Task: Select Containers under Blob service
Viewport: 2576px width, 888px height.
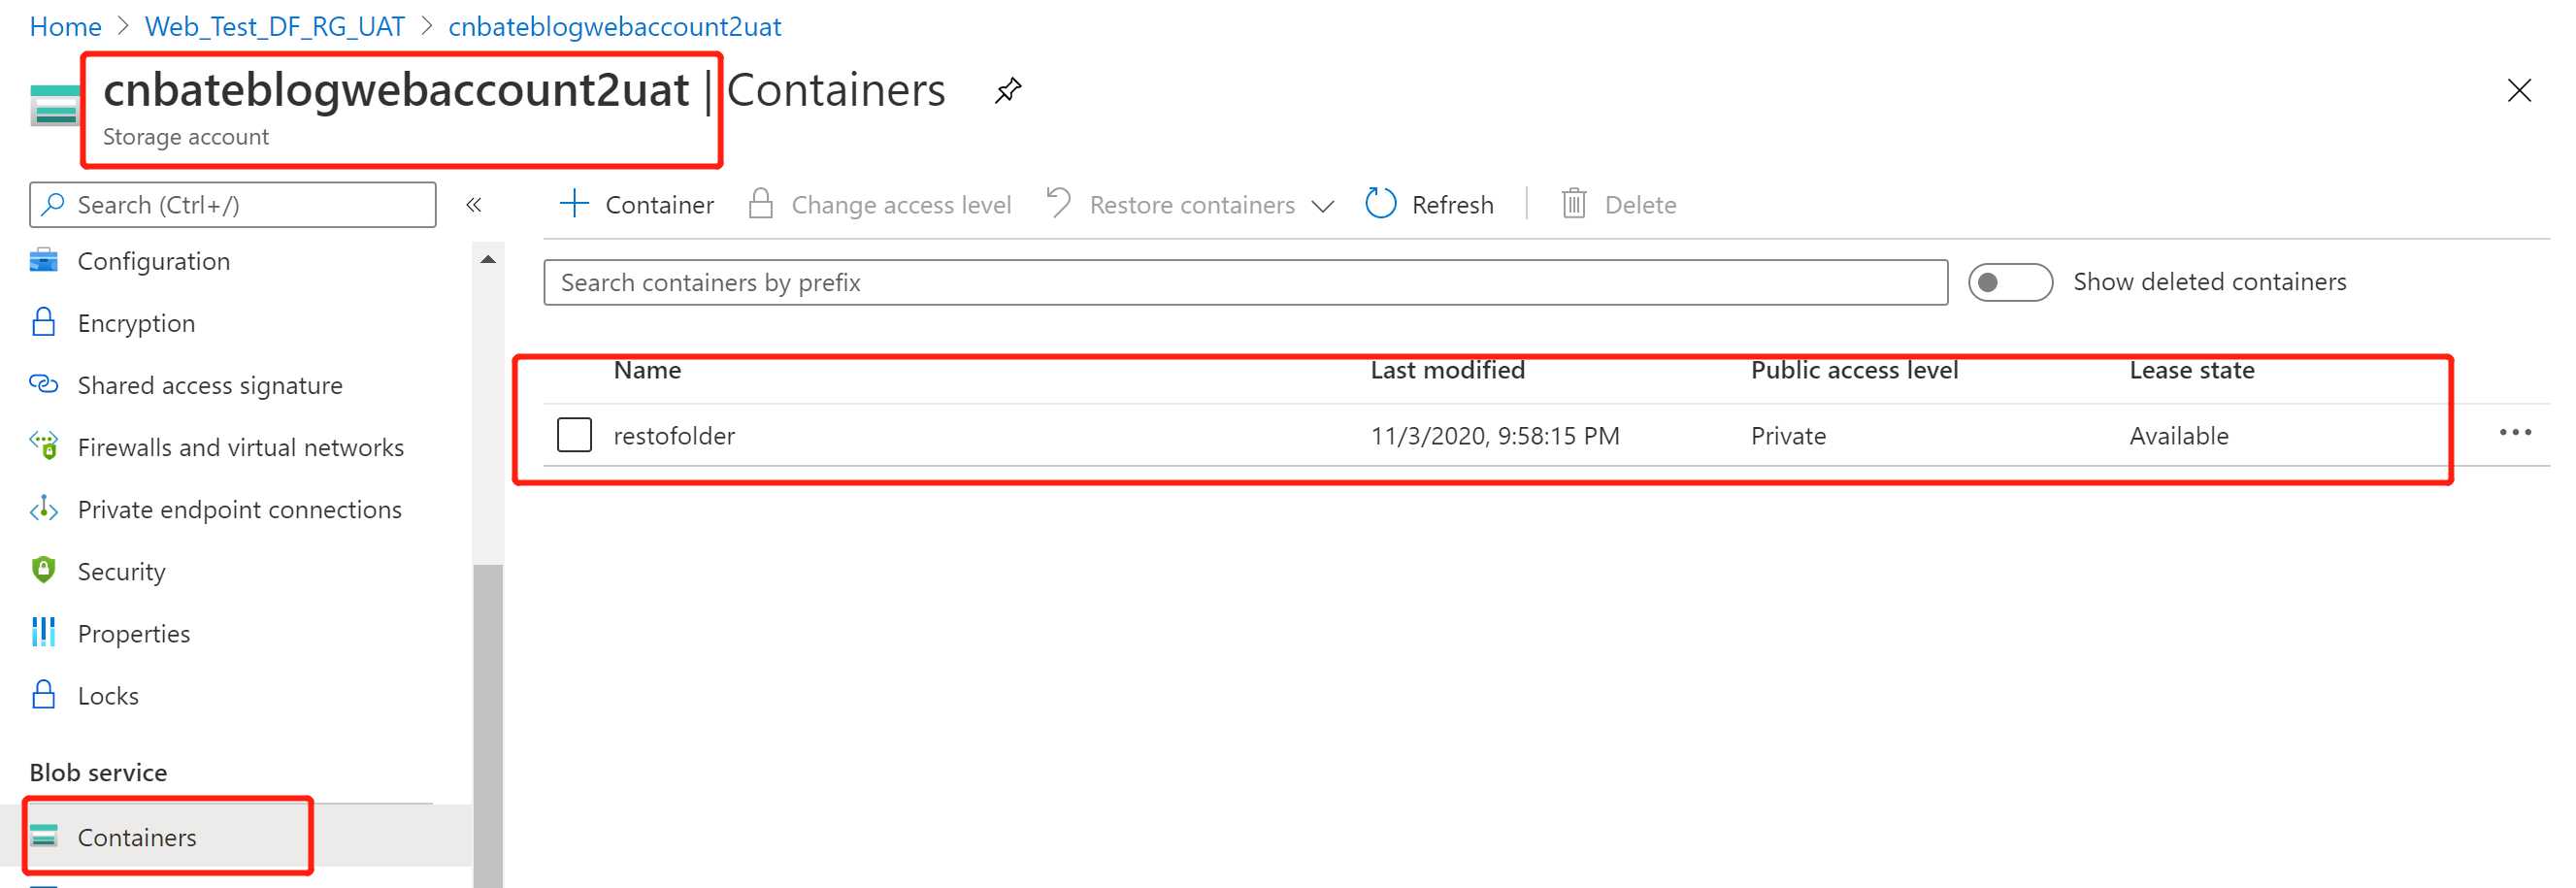Action: coord(137,837)
